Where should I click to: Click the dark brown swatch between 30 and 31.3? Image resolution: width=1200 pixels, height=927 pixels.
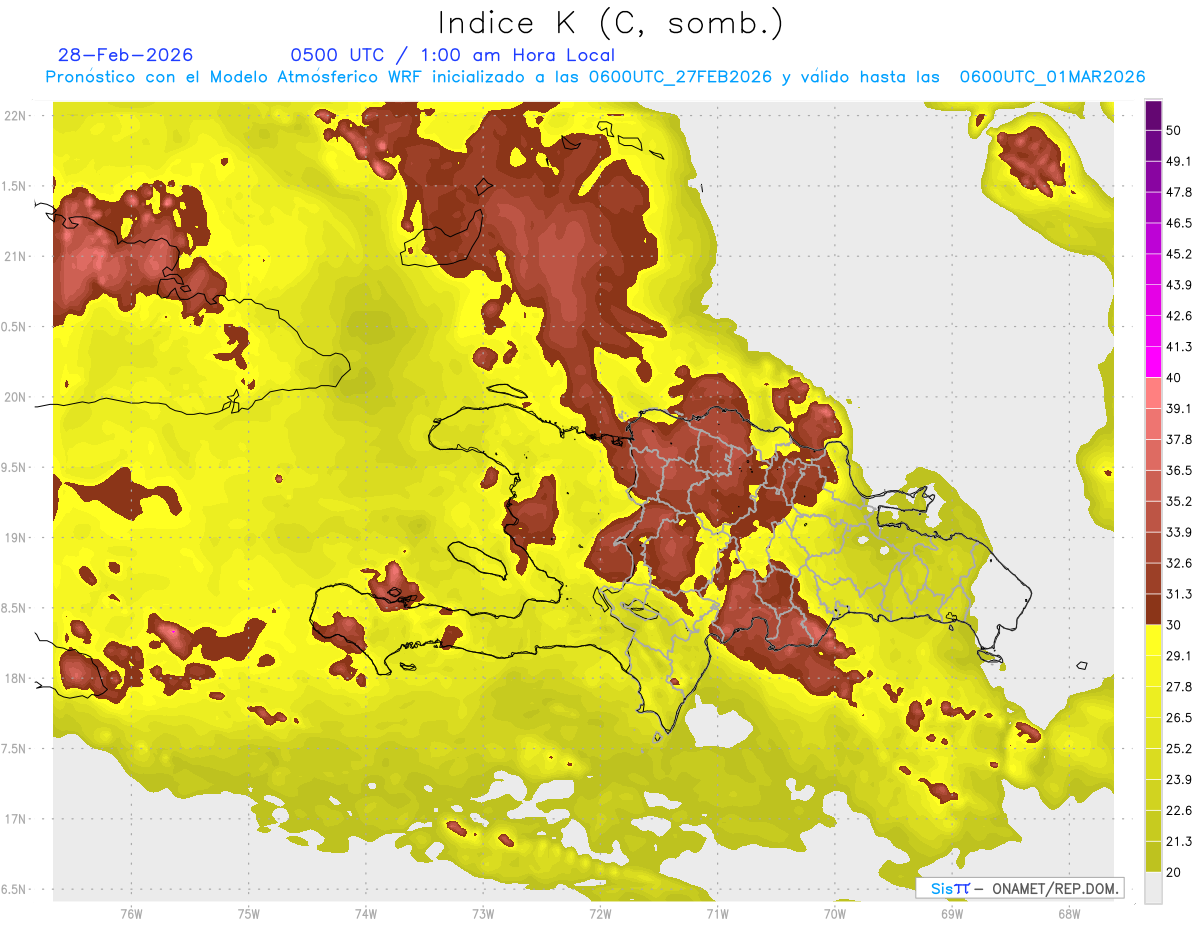tap(1153, 609)
